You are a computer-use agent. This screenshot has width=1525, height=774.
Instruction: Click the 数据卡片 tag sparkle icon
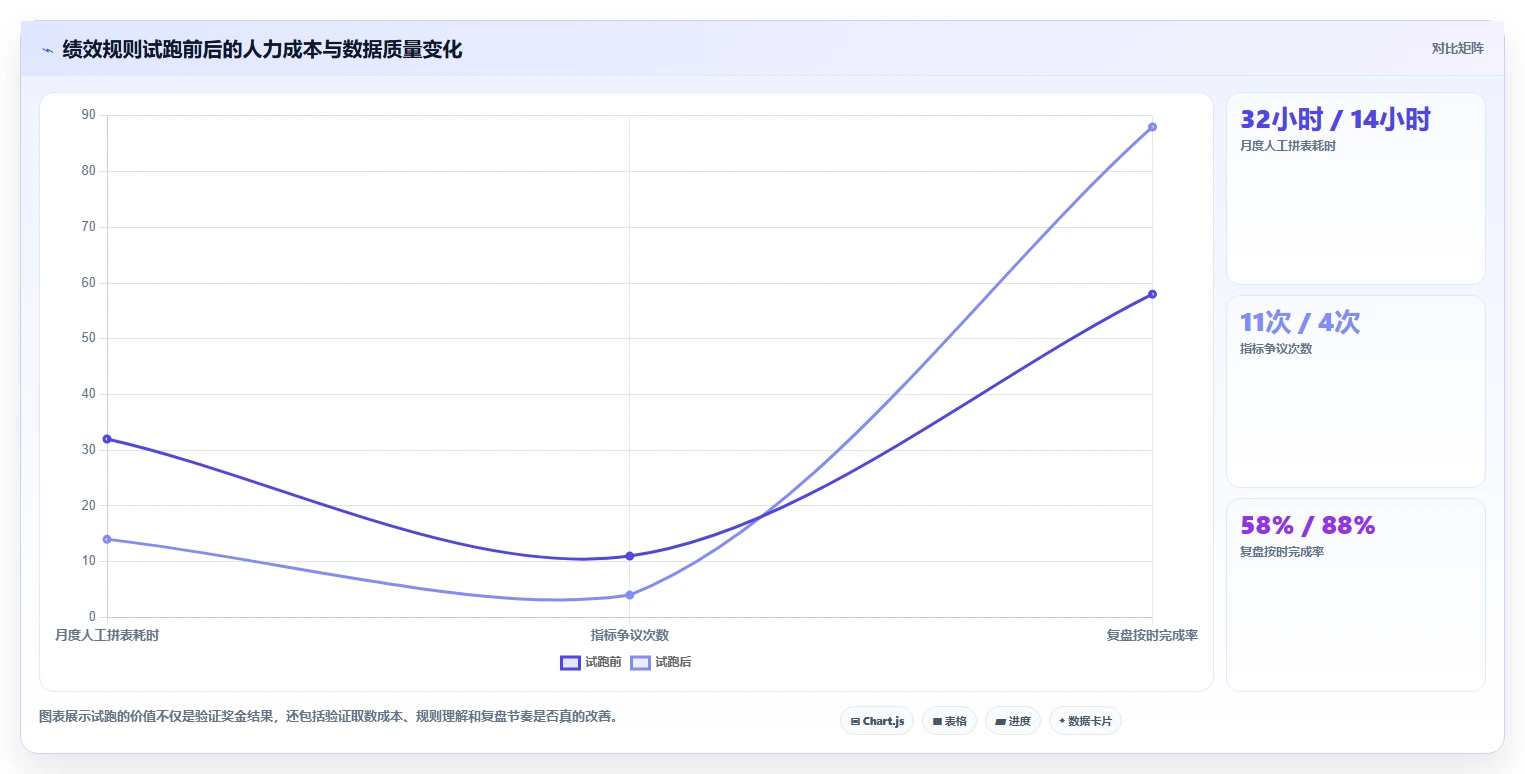point(1062,720)
